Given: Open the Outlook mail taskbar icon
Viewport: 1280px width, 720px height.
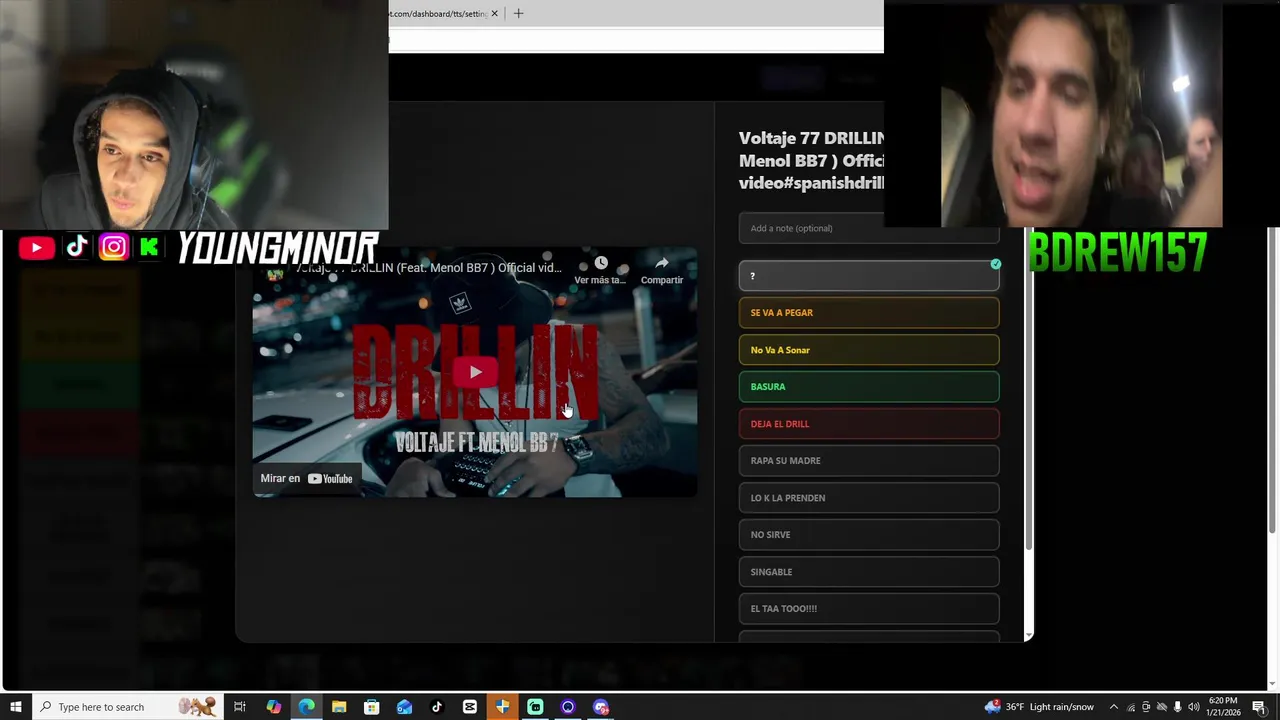Looking at the screenshot, I should [404, 707].
